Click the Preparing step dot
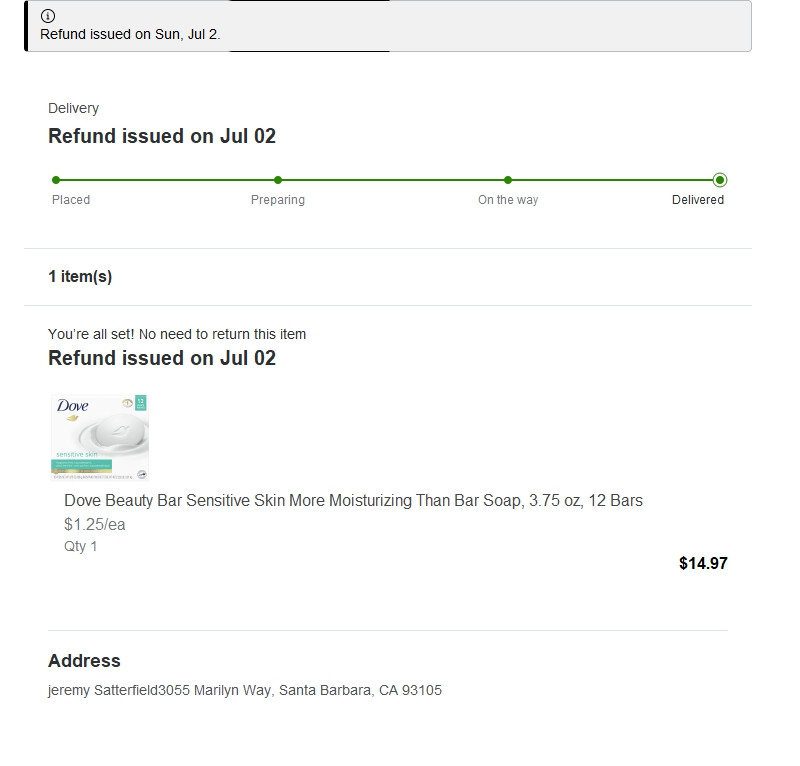800x766 pixels. click(278, 180)
